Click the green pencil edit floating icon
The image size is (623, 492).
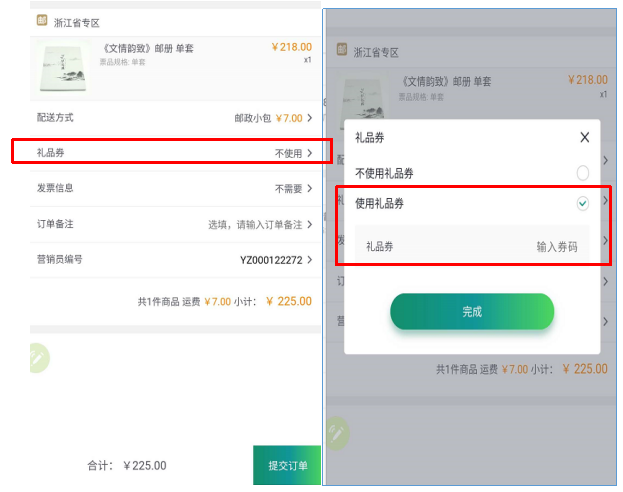pos(38,358)
